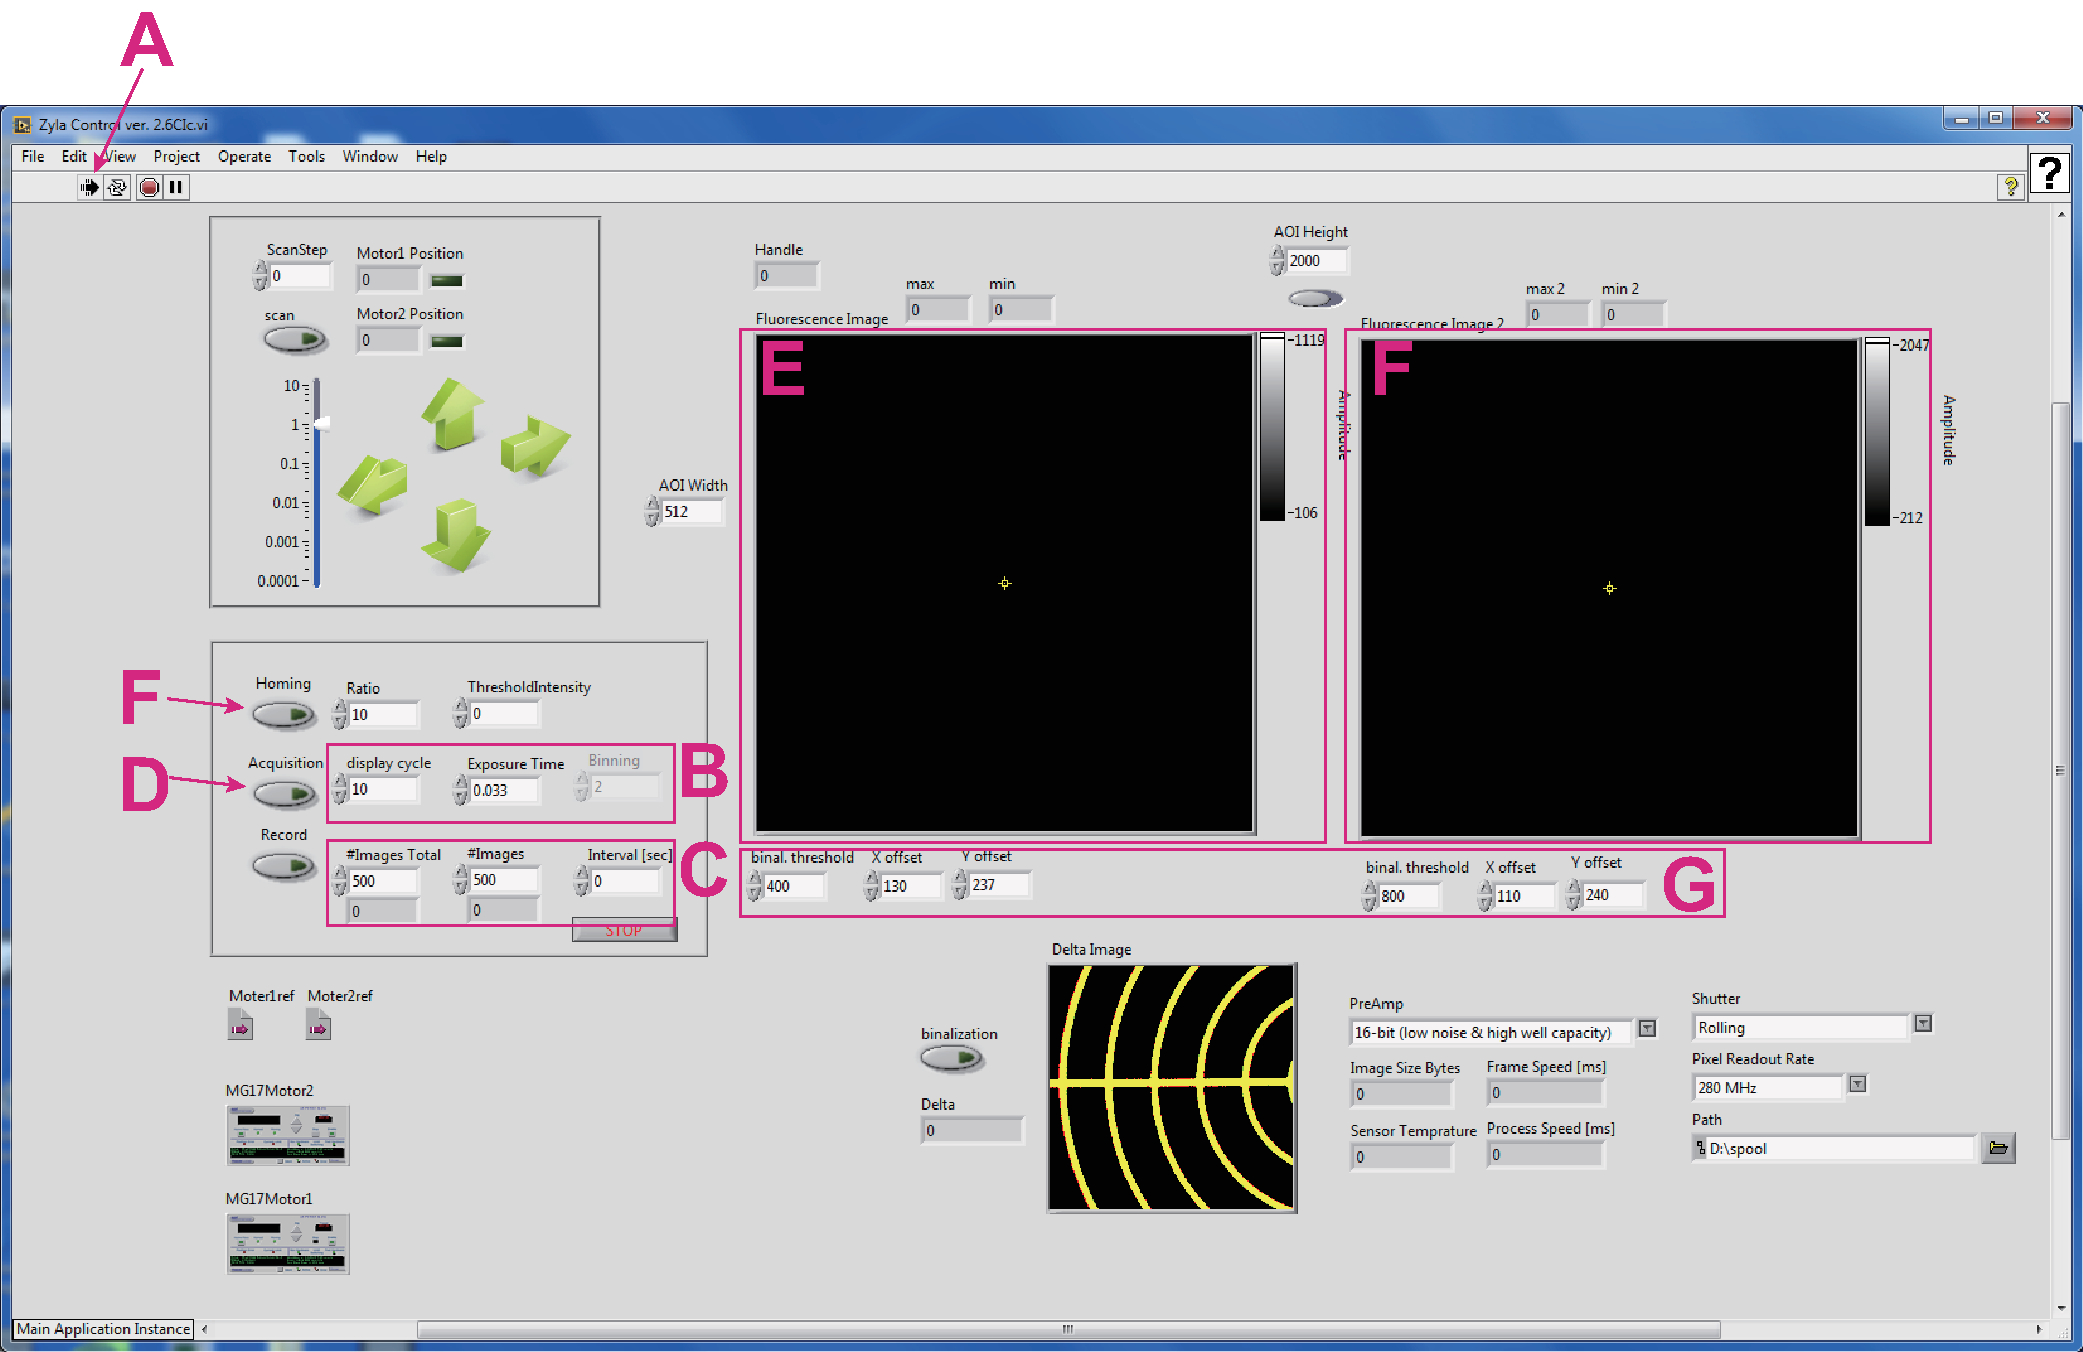Click the logarithmic step size slider
This screenshot has width=2083, height=1352.
click(x=317, y=482)
